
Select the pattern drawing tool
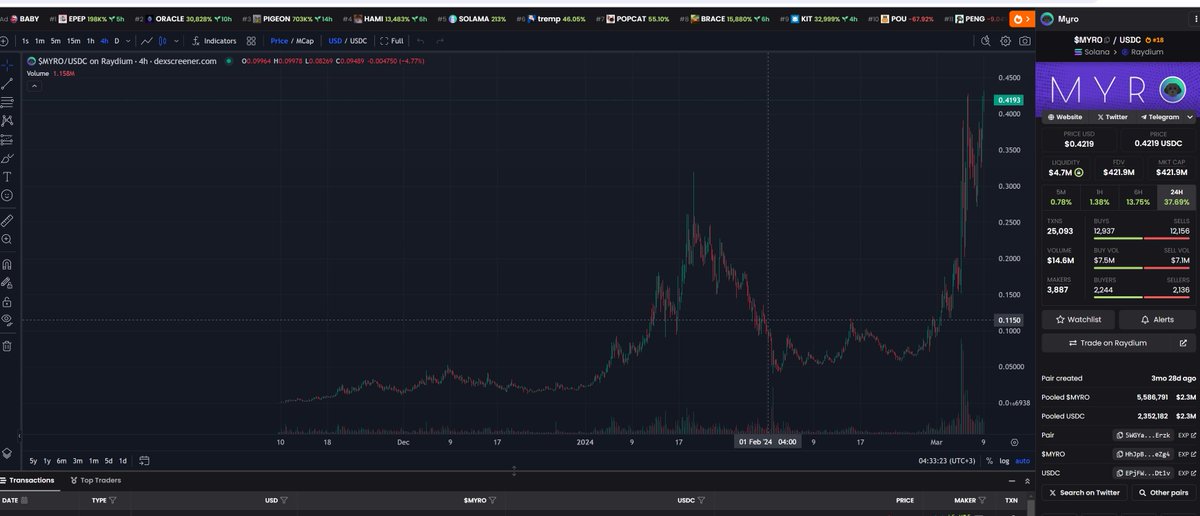click(7, 120)
